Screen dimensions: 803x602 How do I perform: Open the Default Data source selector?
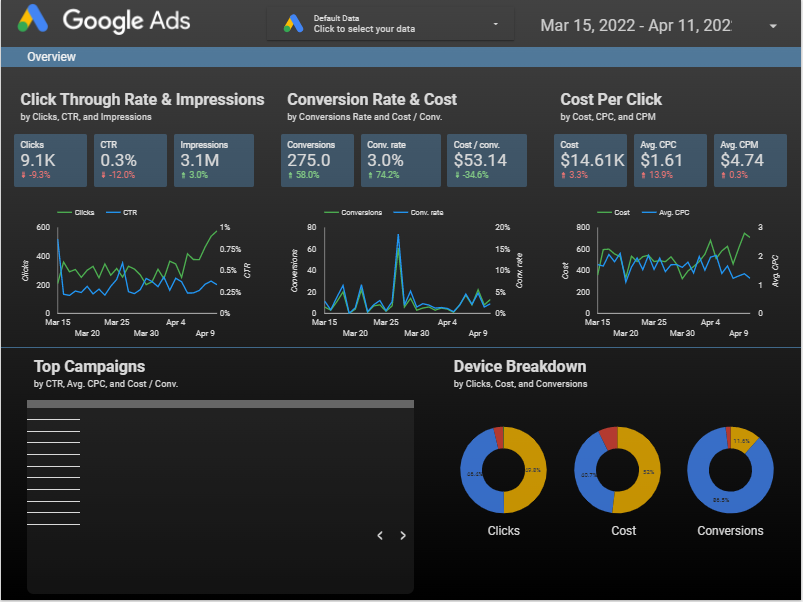[390, 24]
